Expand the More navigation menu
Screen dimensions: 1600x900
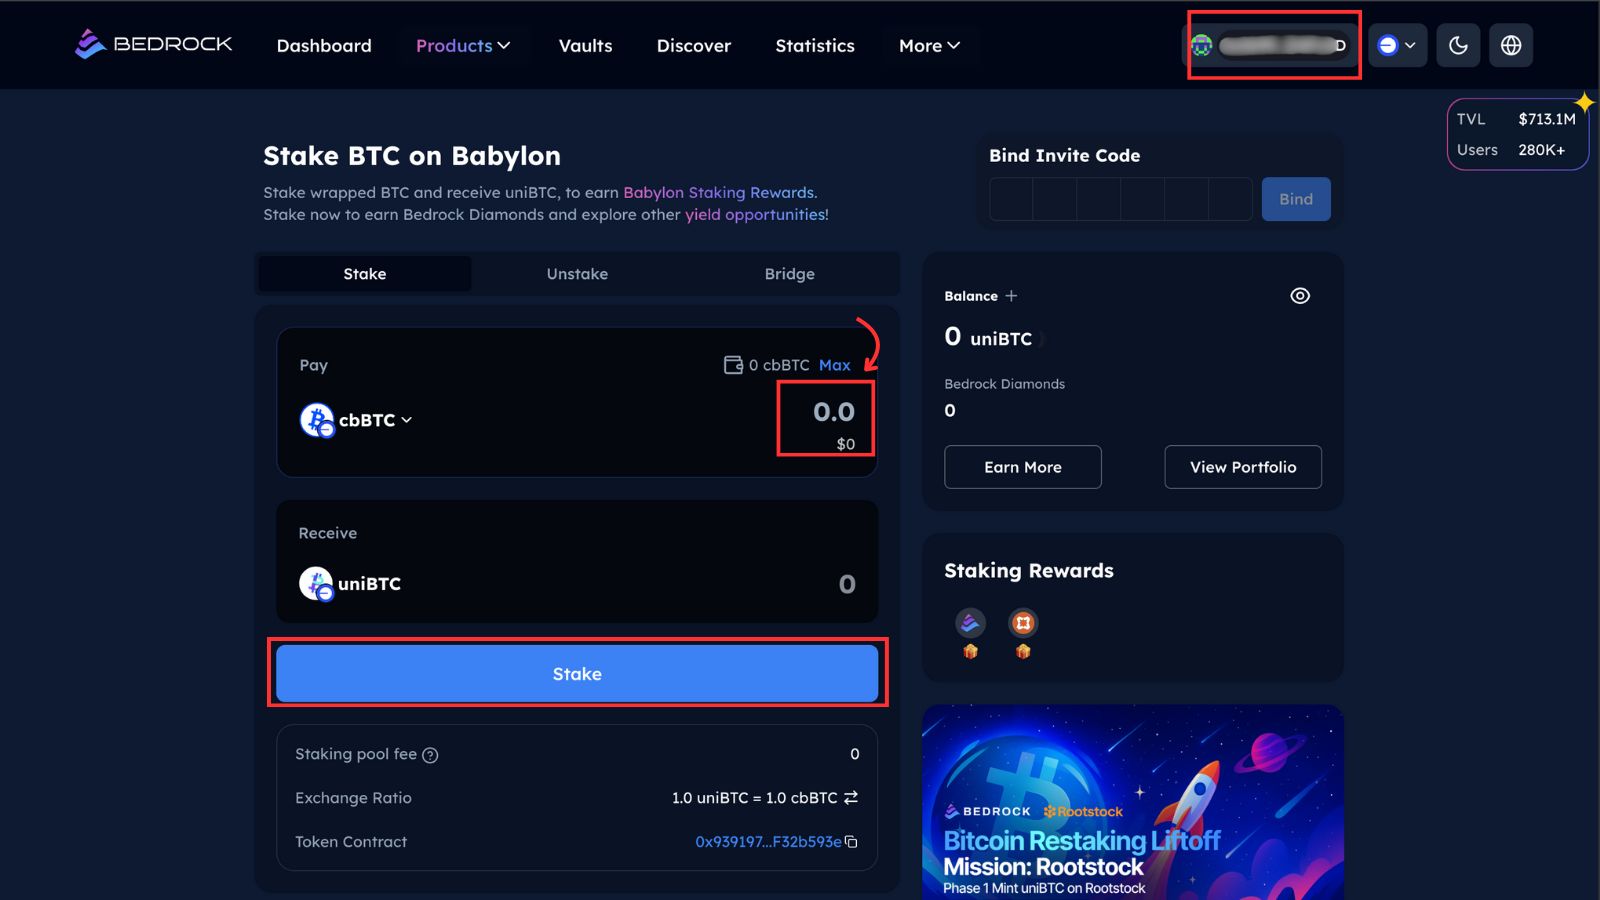click(929, 46)
